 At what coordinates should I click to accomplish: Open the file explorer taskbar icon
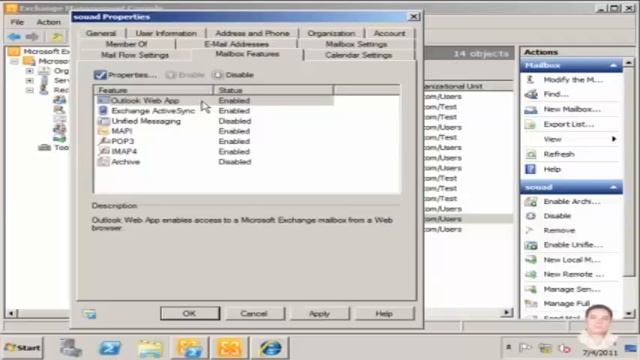(x=150, y=348)
